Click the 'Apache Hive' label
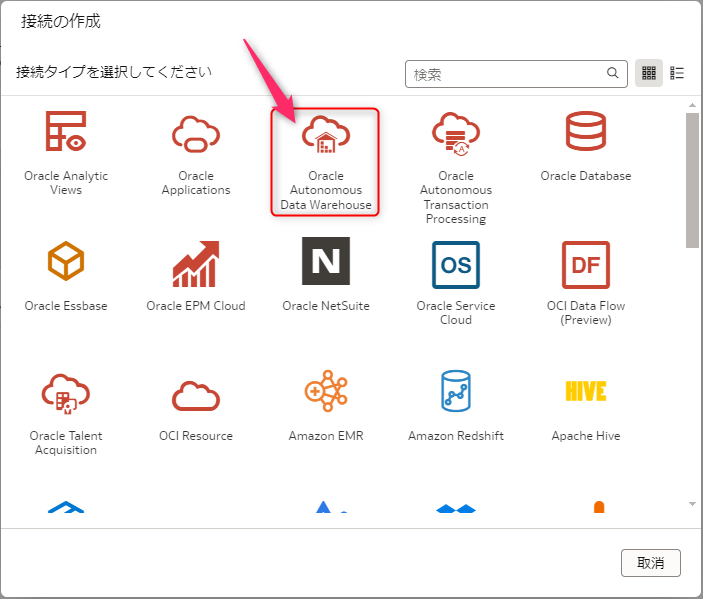 click(586, 436)
